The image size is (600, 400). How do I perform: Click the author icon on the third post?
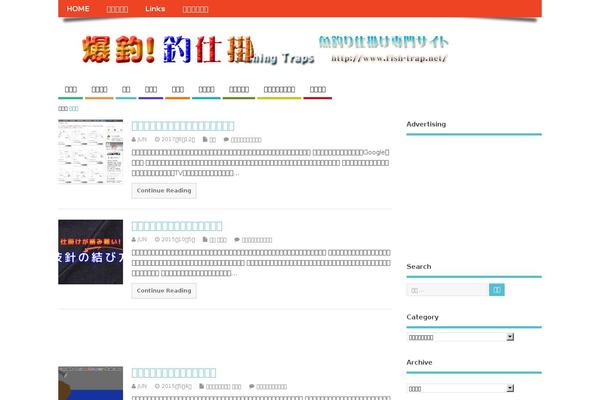[134, 387]
